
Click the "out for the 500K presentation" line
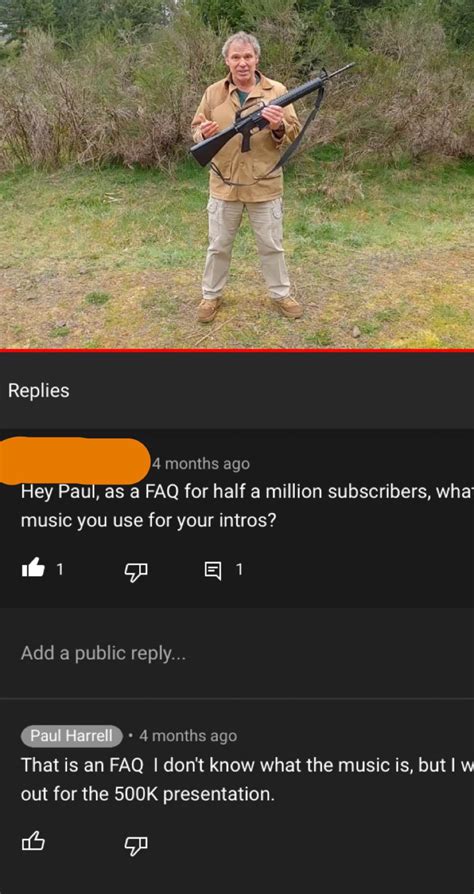[148, 795]
